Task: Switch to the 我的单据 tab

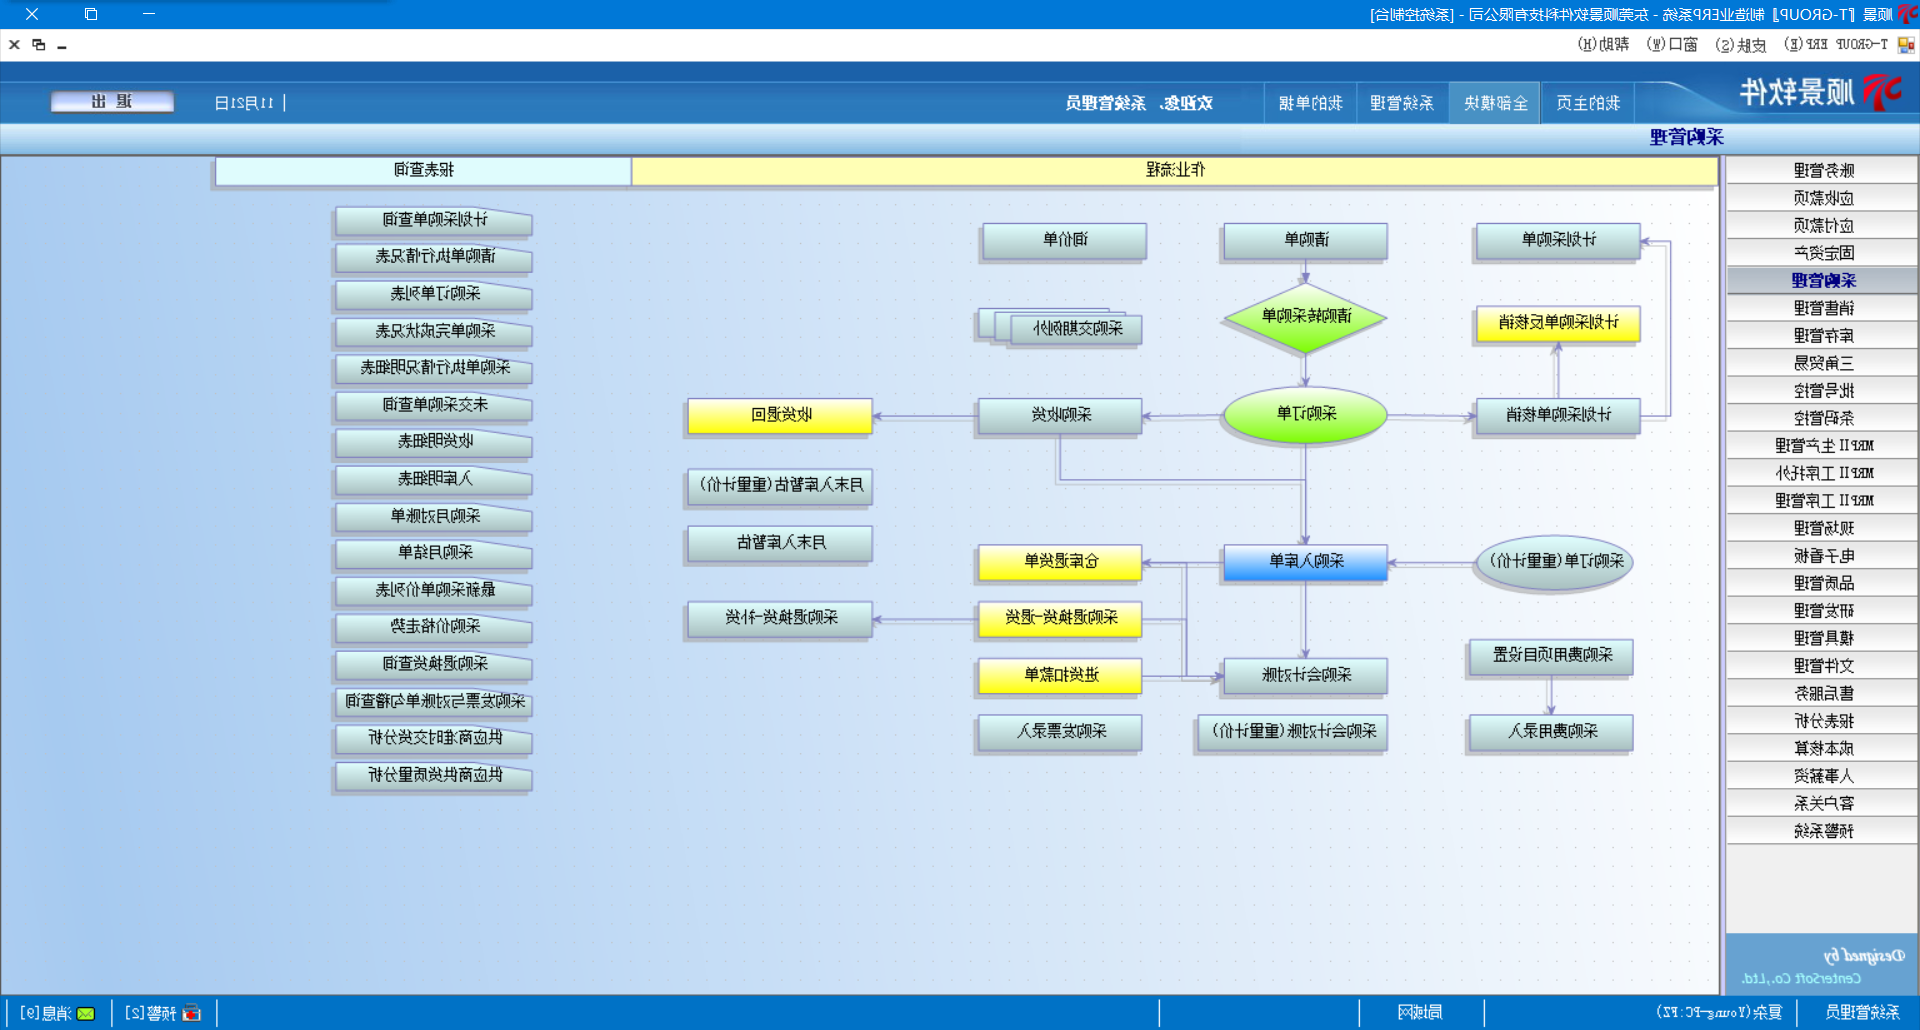Action: click(x=1310, y=103)
